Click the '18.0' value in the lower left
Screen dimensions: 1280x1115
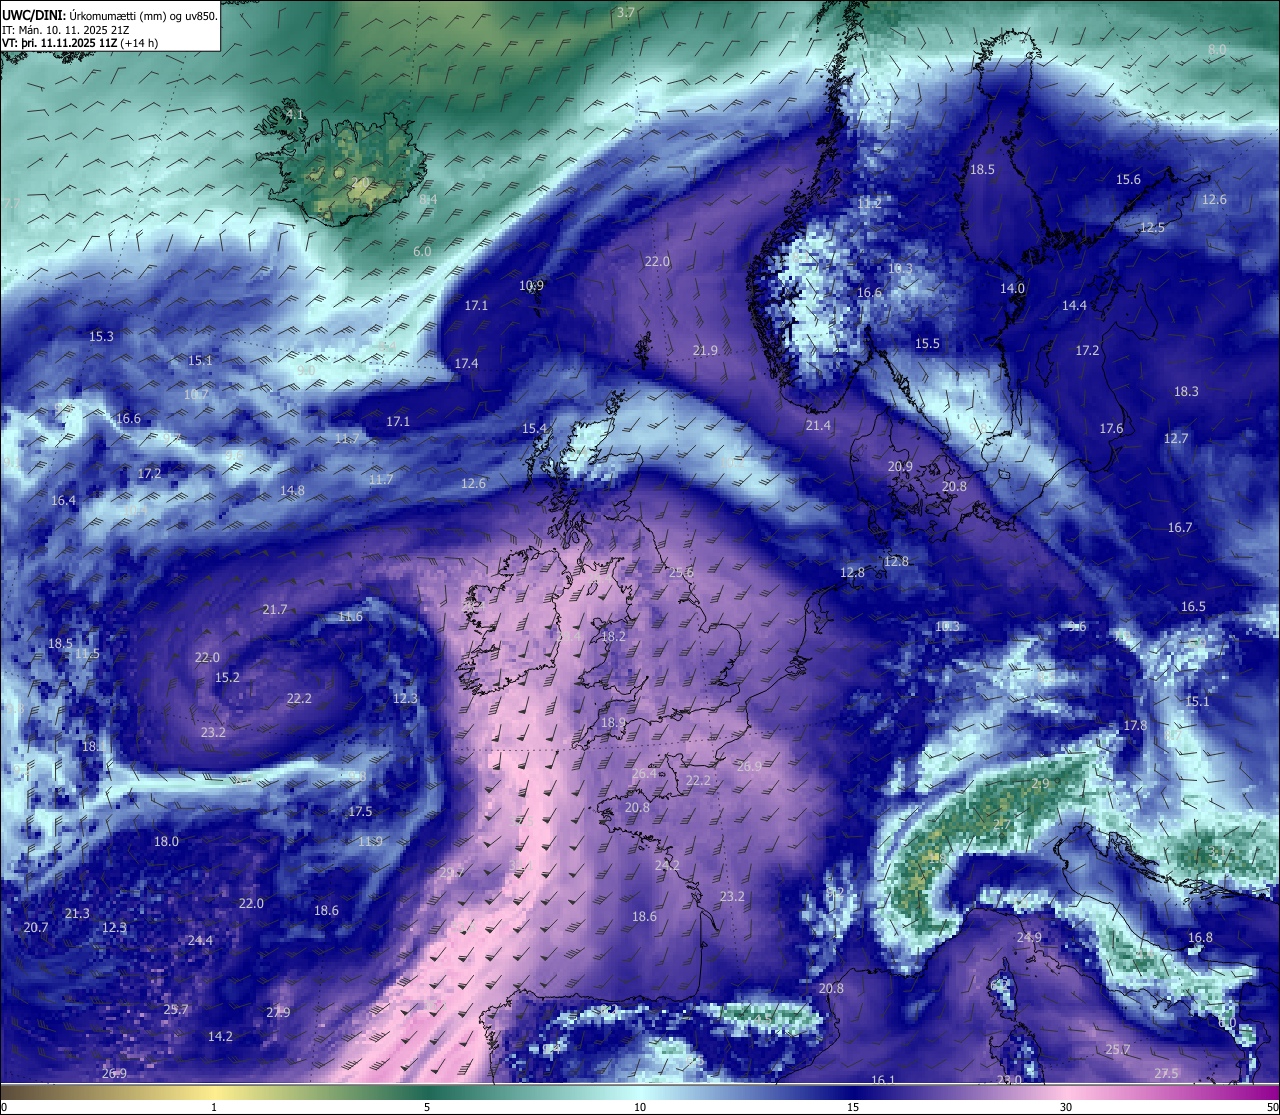point(166,841)
